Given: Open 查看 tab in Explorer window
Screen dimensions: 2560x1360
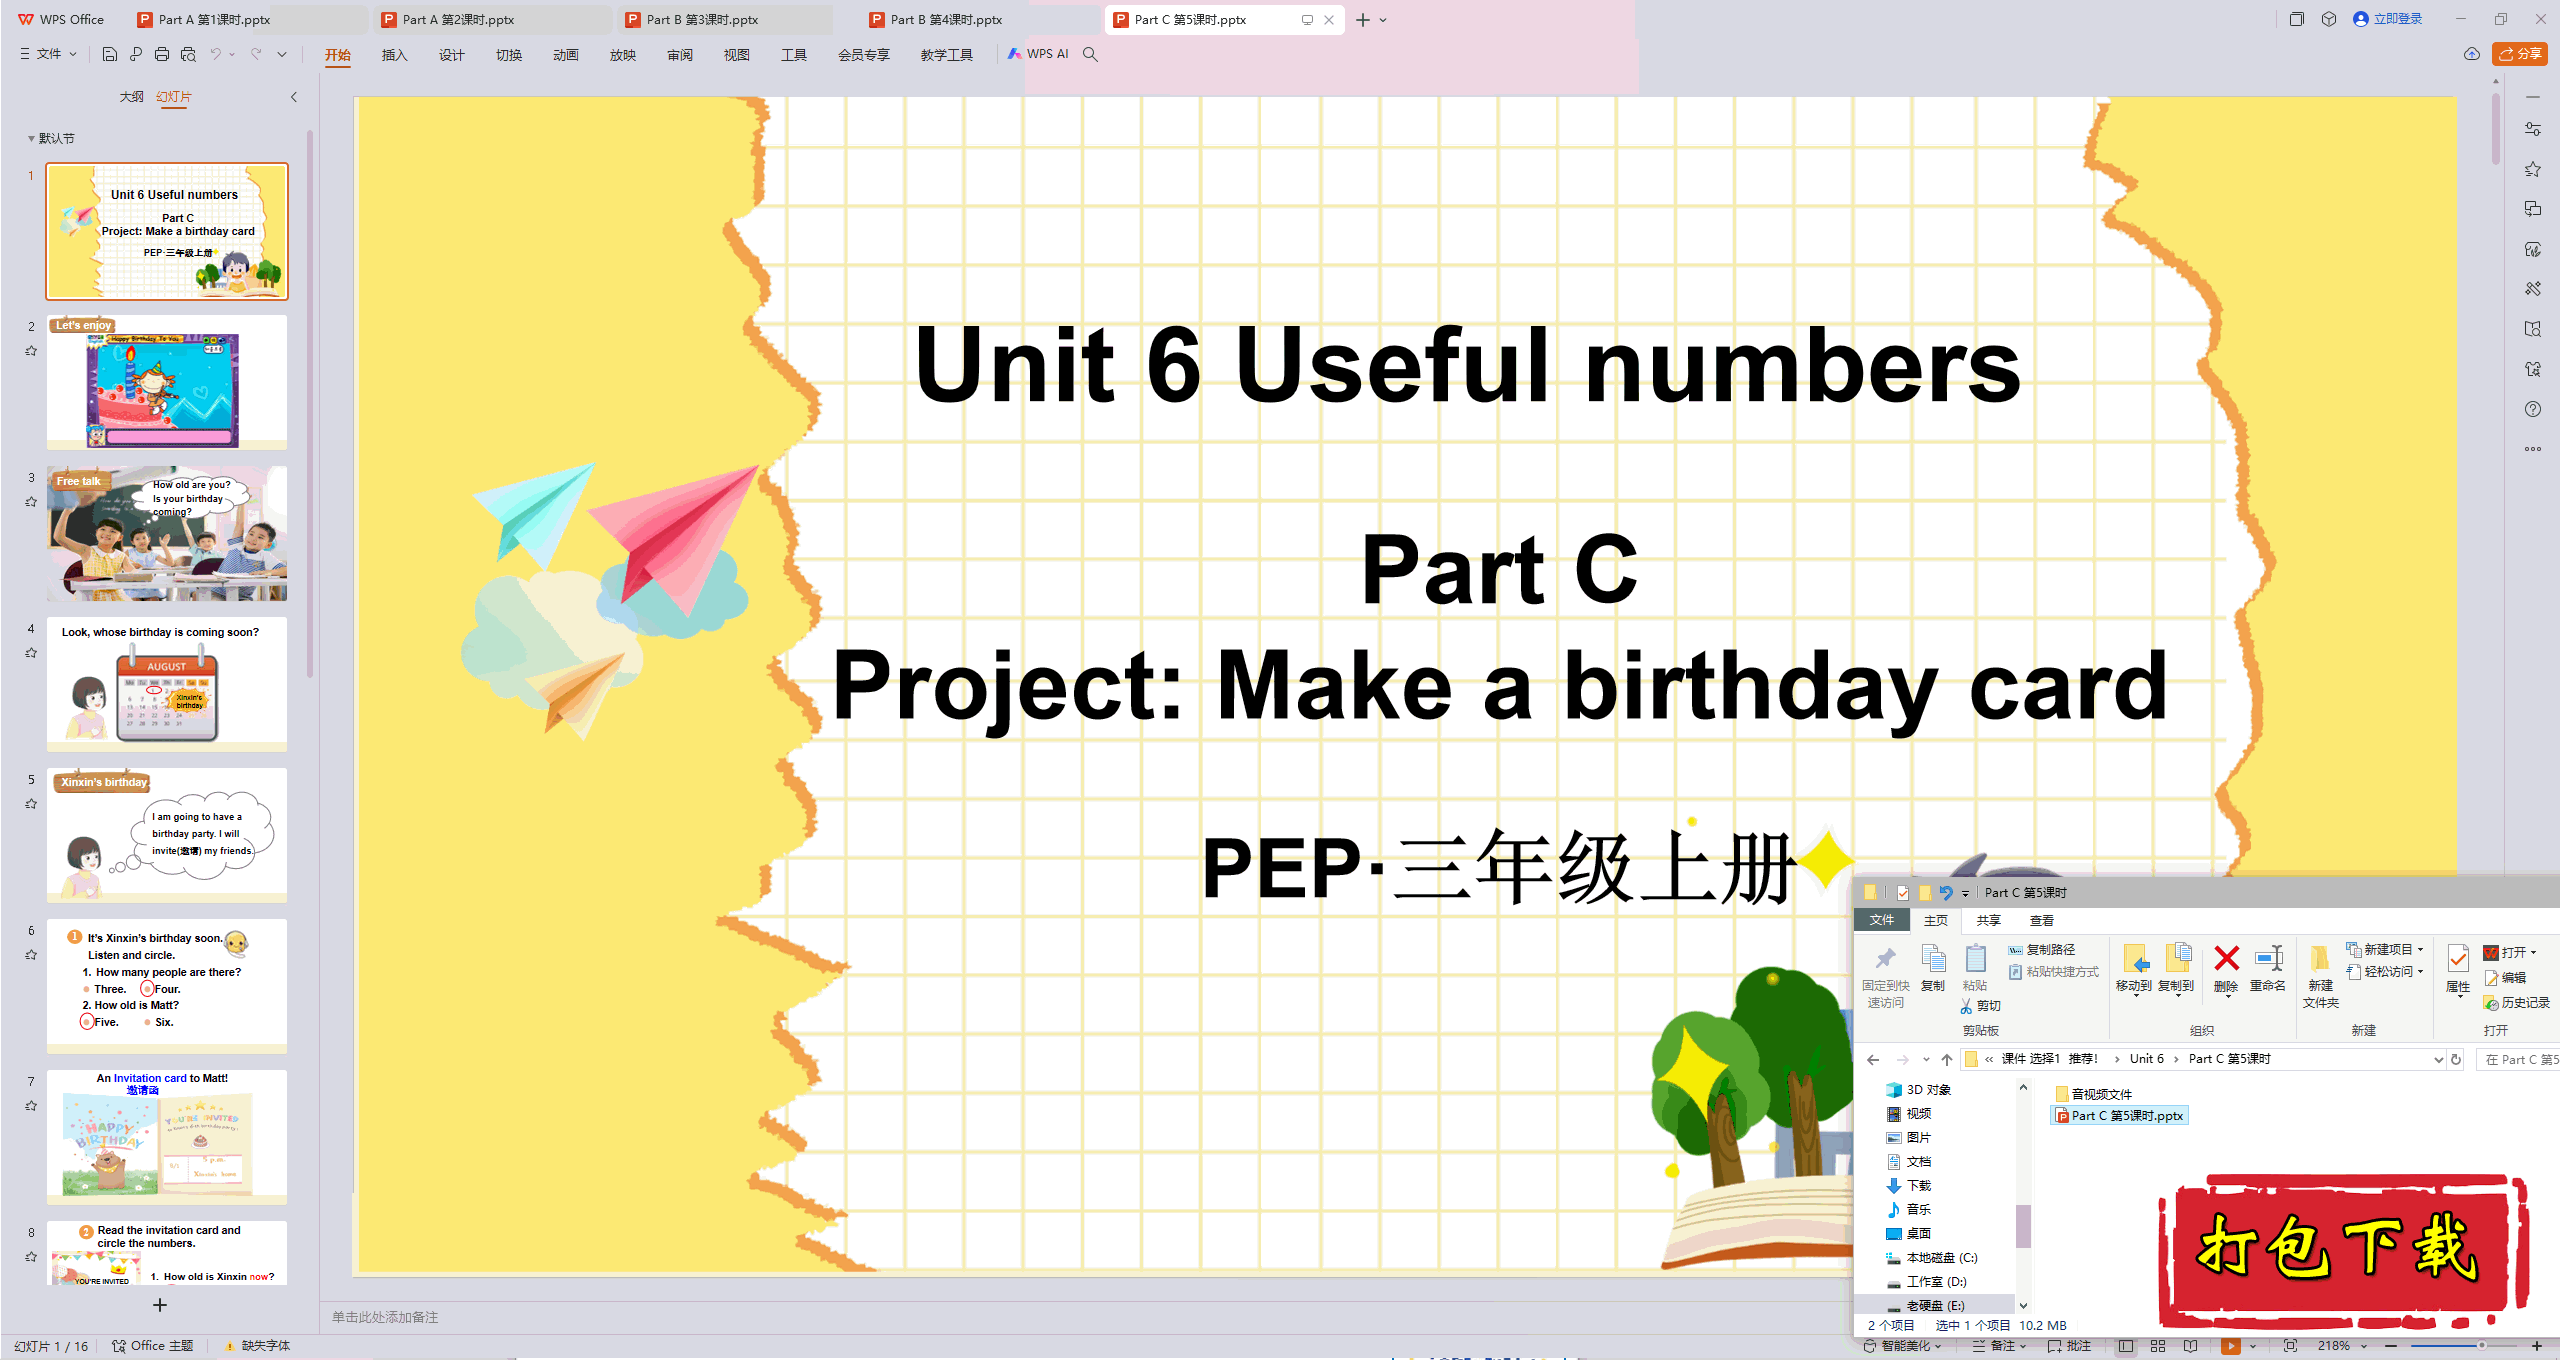Looking at the screenshot, I should 2041,920.
